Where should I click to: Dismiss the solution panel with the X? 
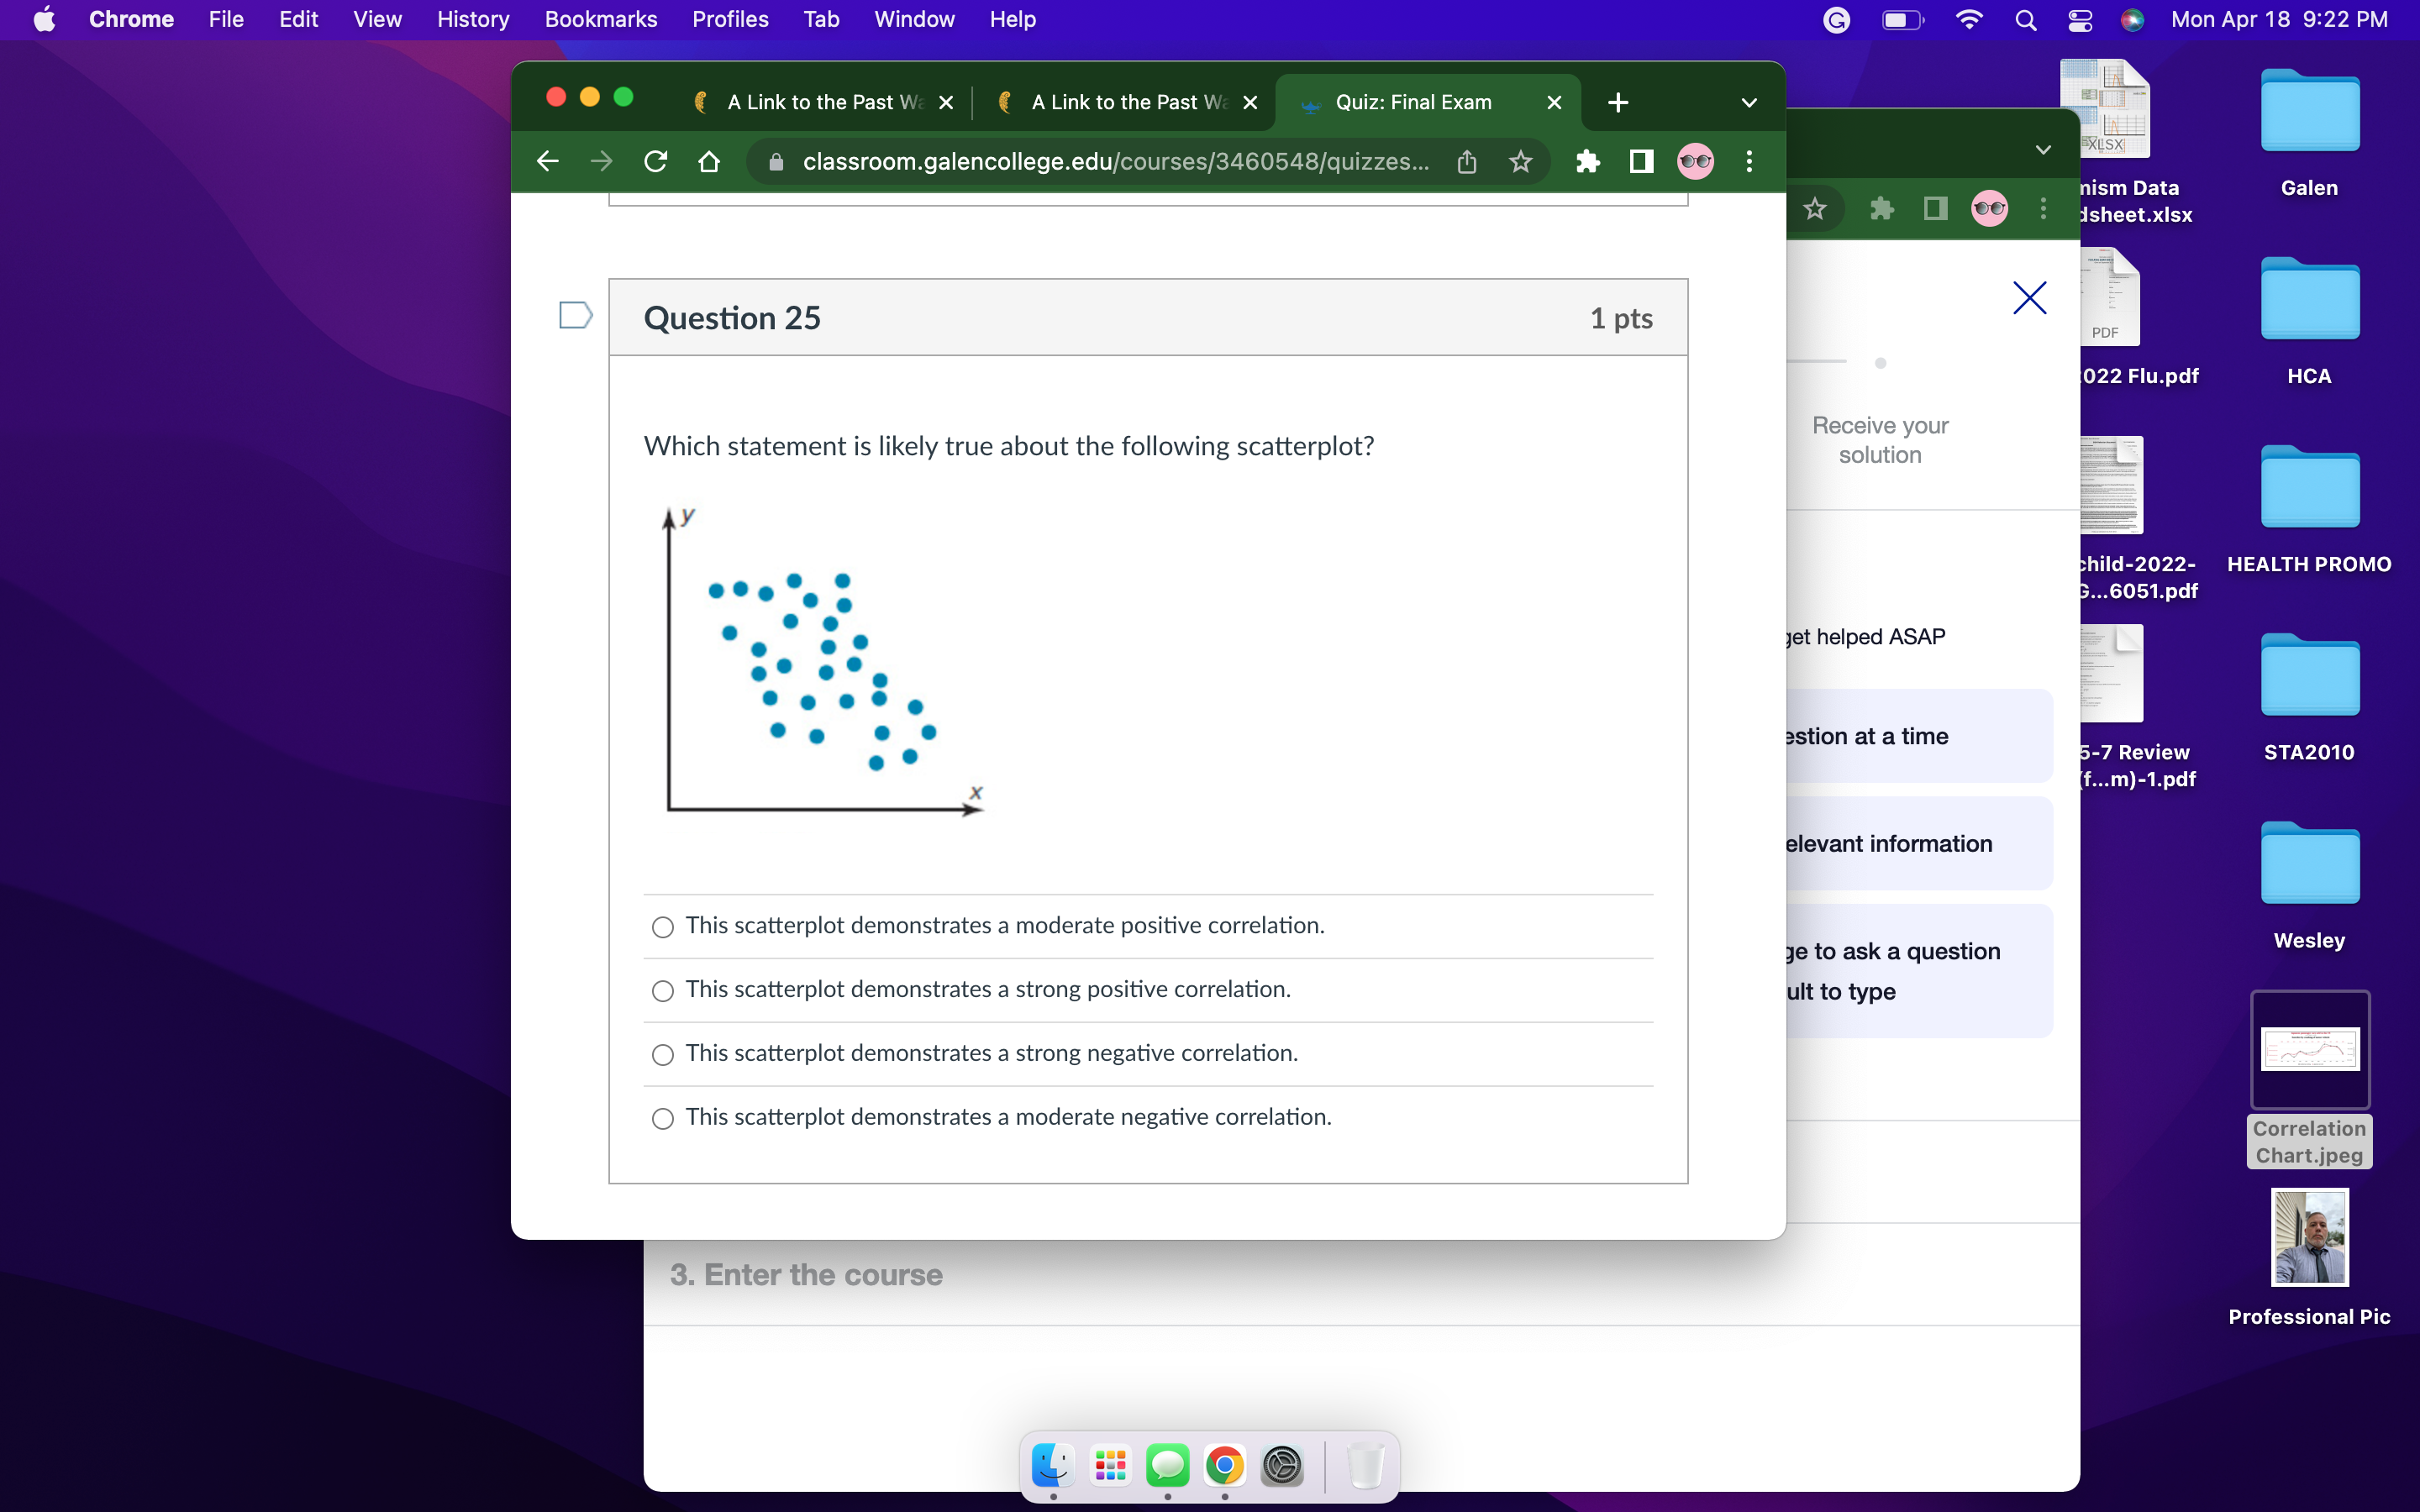[x=2029, y=297]
